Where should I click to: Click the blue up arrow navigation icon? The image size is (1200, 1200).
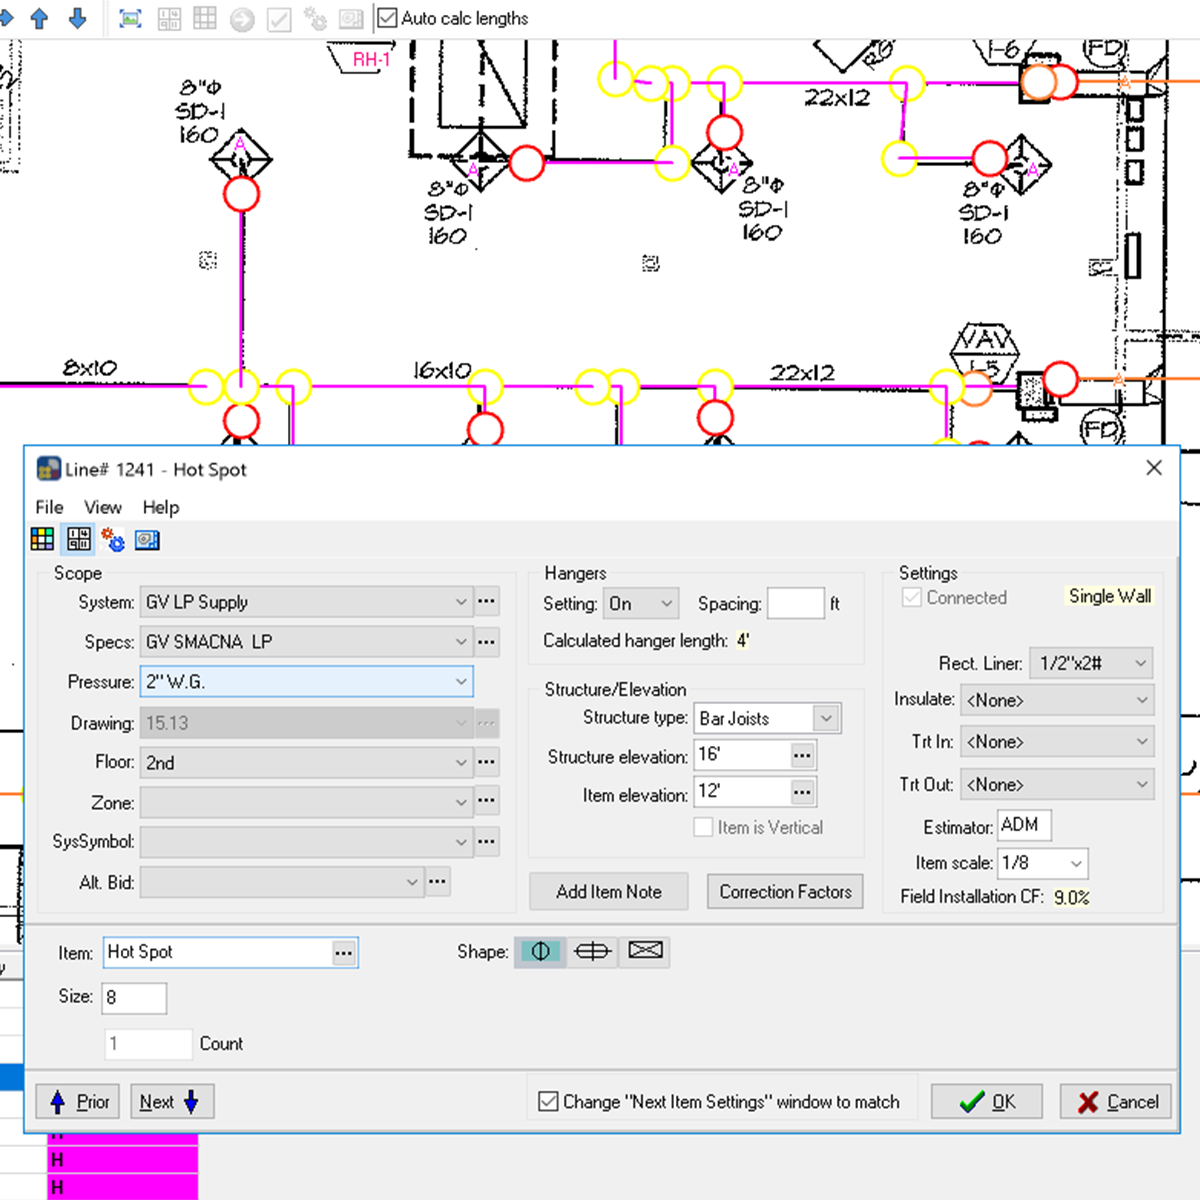(39, 17)
